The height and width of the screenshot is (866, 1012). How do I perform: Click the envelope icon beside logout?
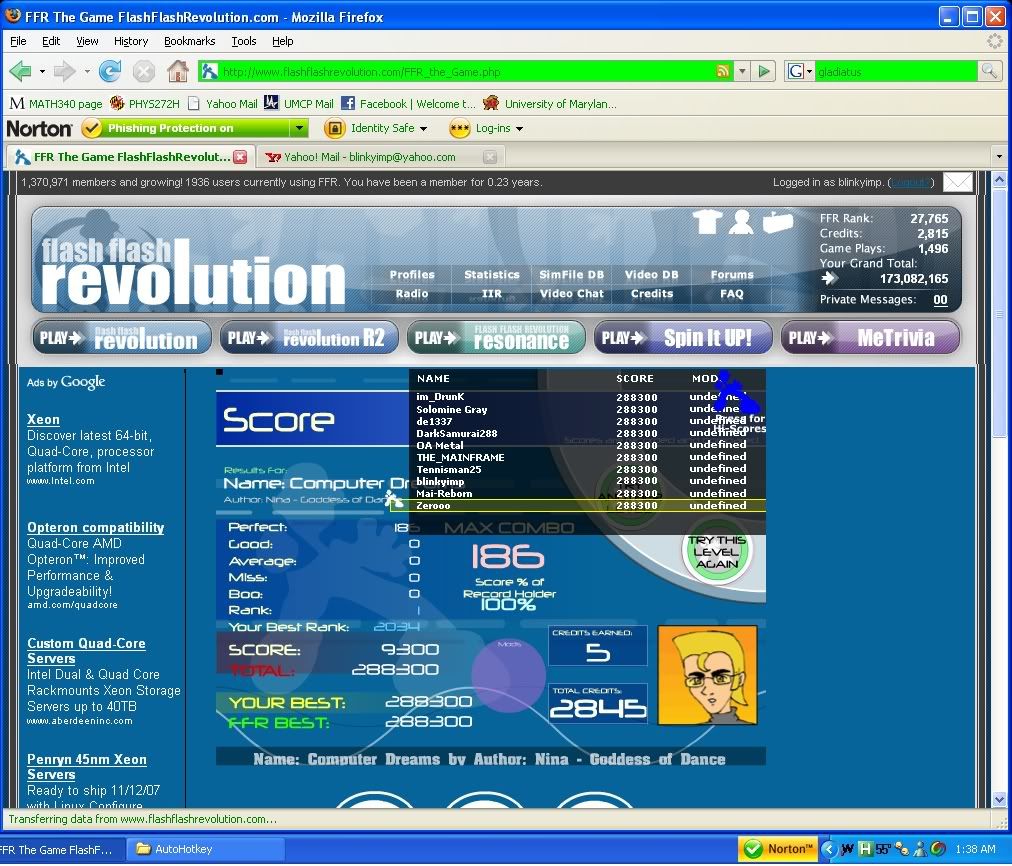(x=957, y=183)
